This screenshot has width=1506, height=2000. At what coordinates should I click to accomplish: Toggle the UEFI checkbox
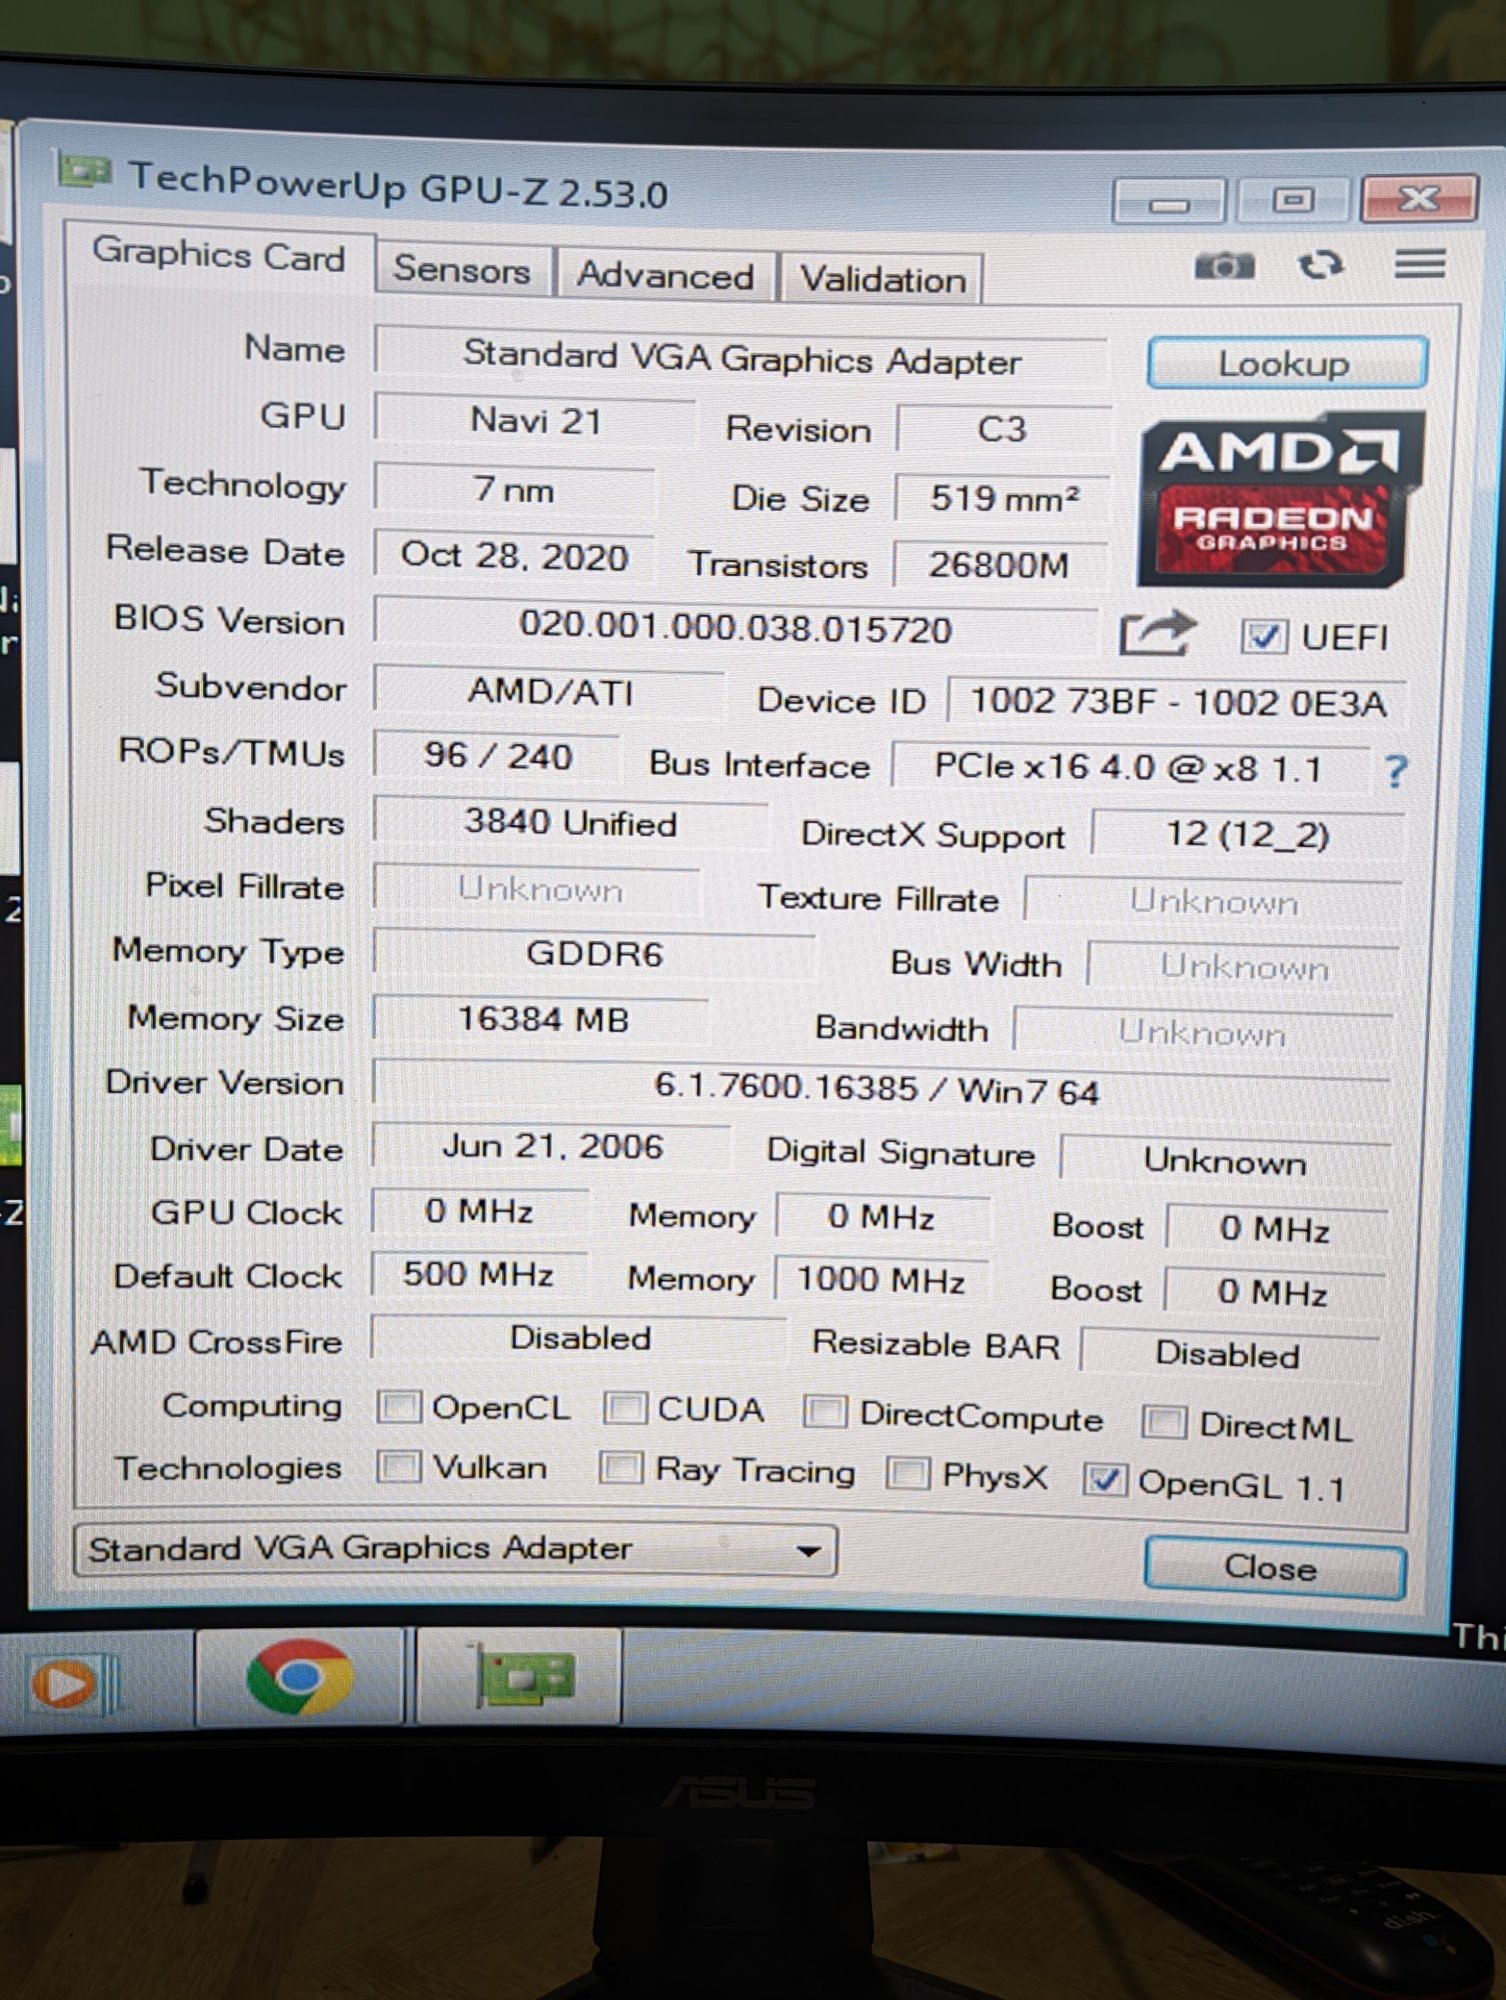[1263, 636]
